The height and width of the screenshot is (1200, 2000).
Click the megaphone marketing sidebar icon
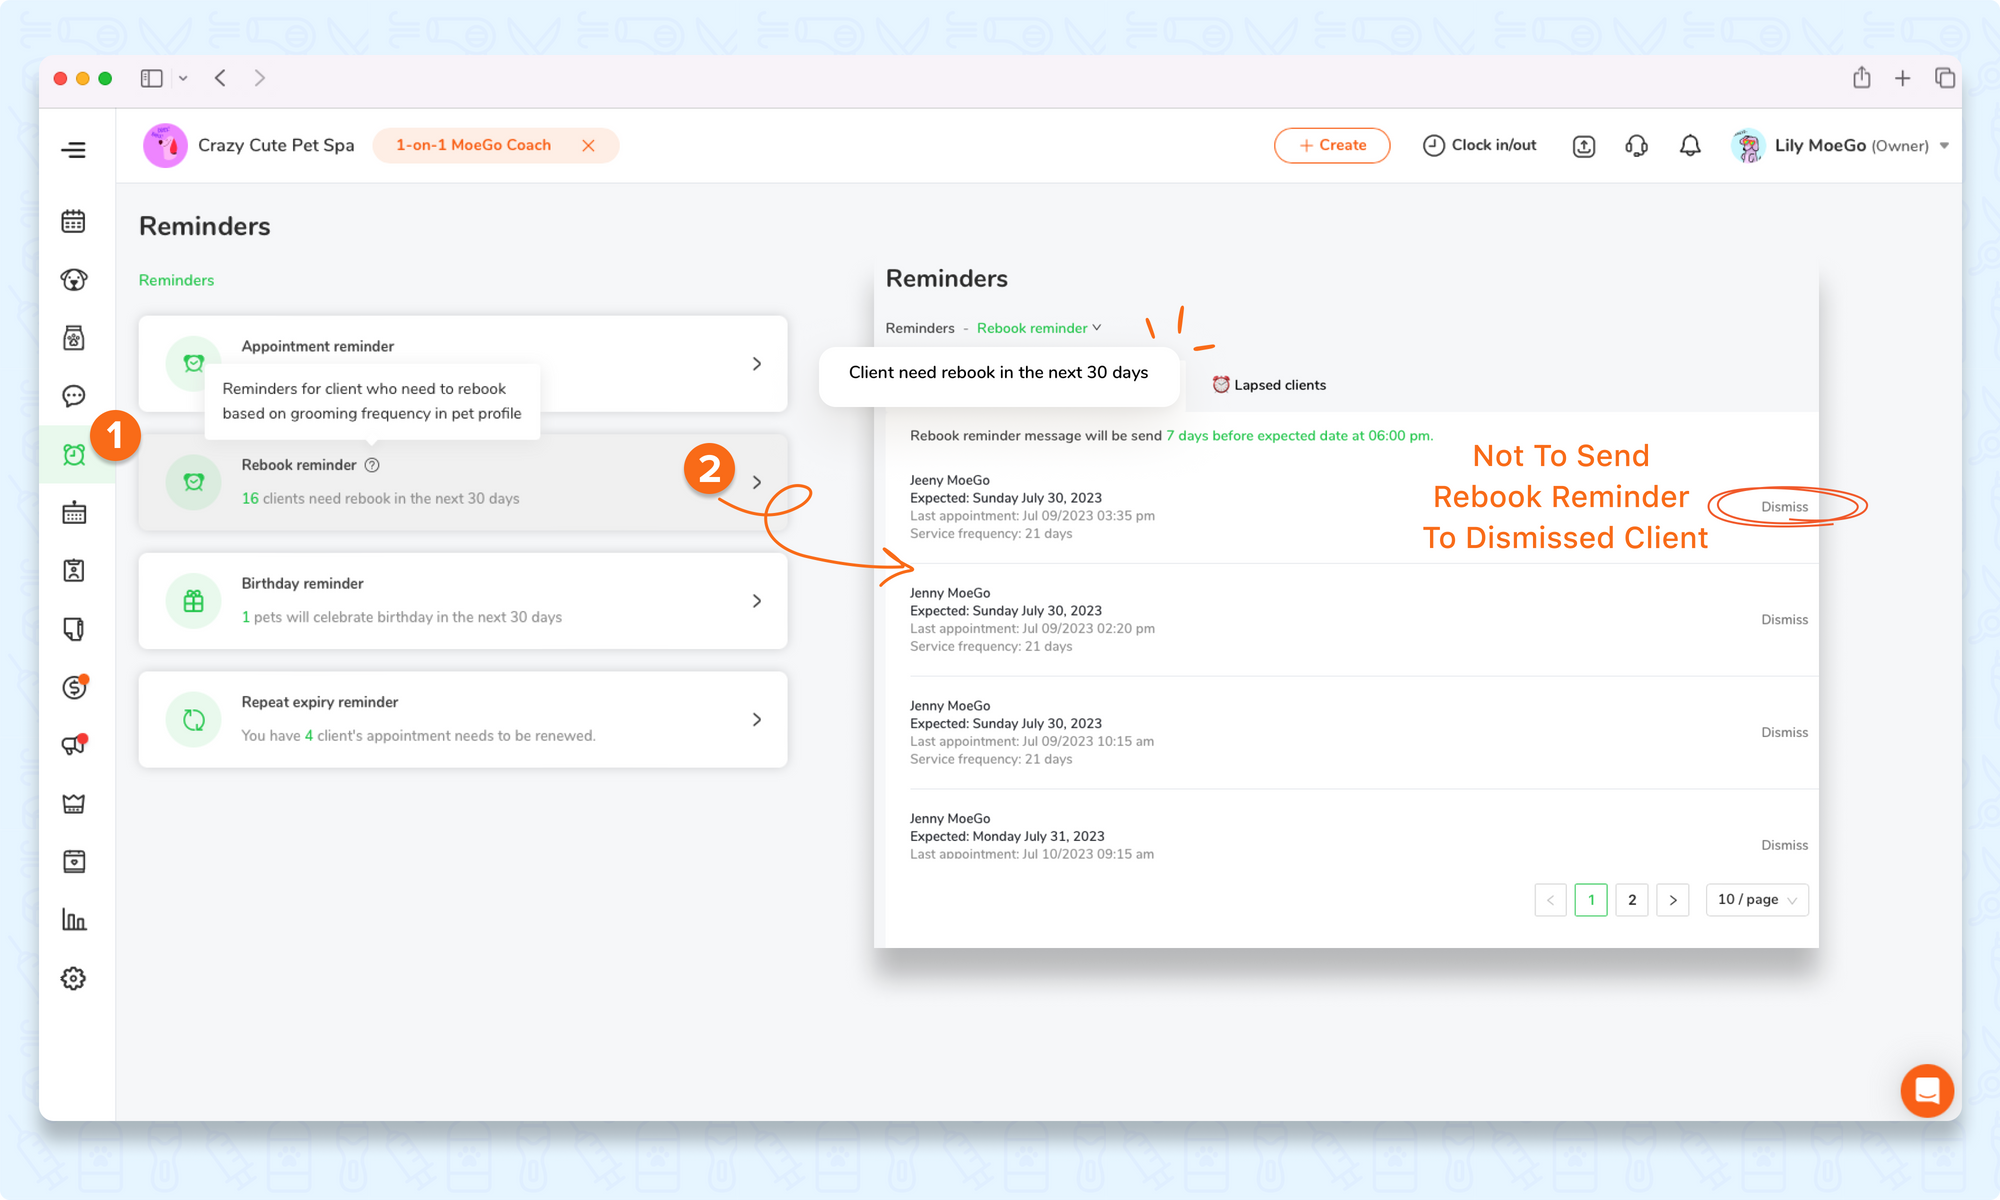coord(73,745)
